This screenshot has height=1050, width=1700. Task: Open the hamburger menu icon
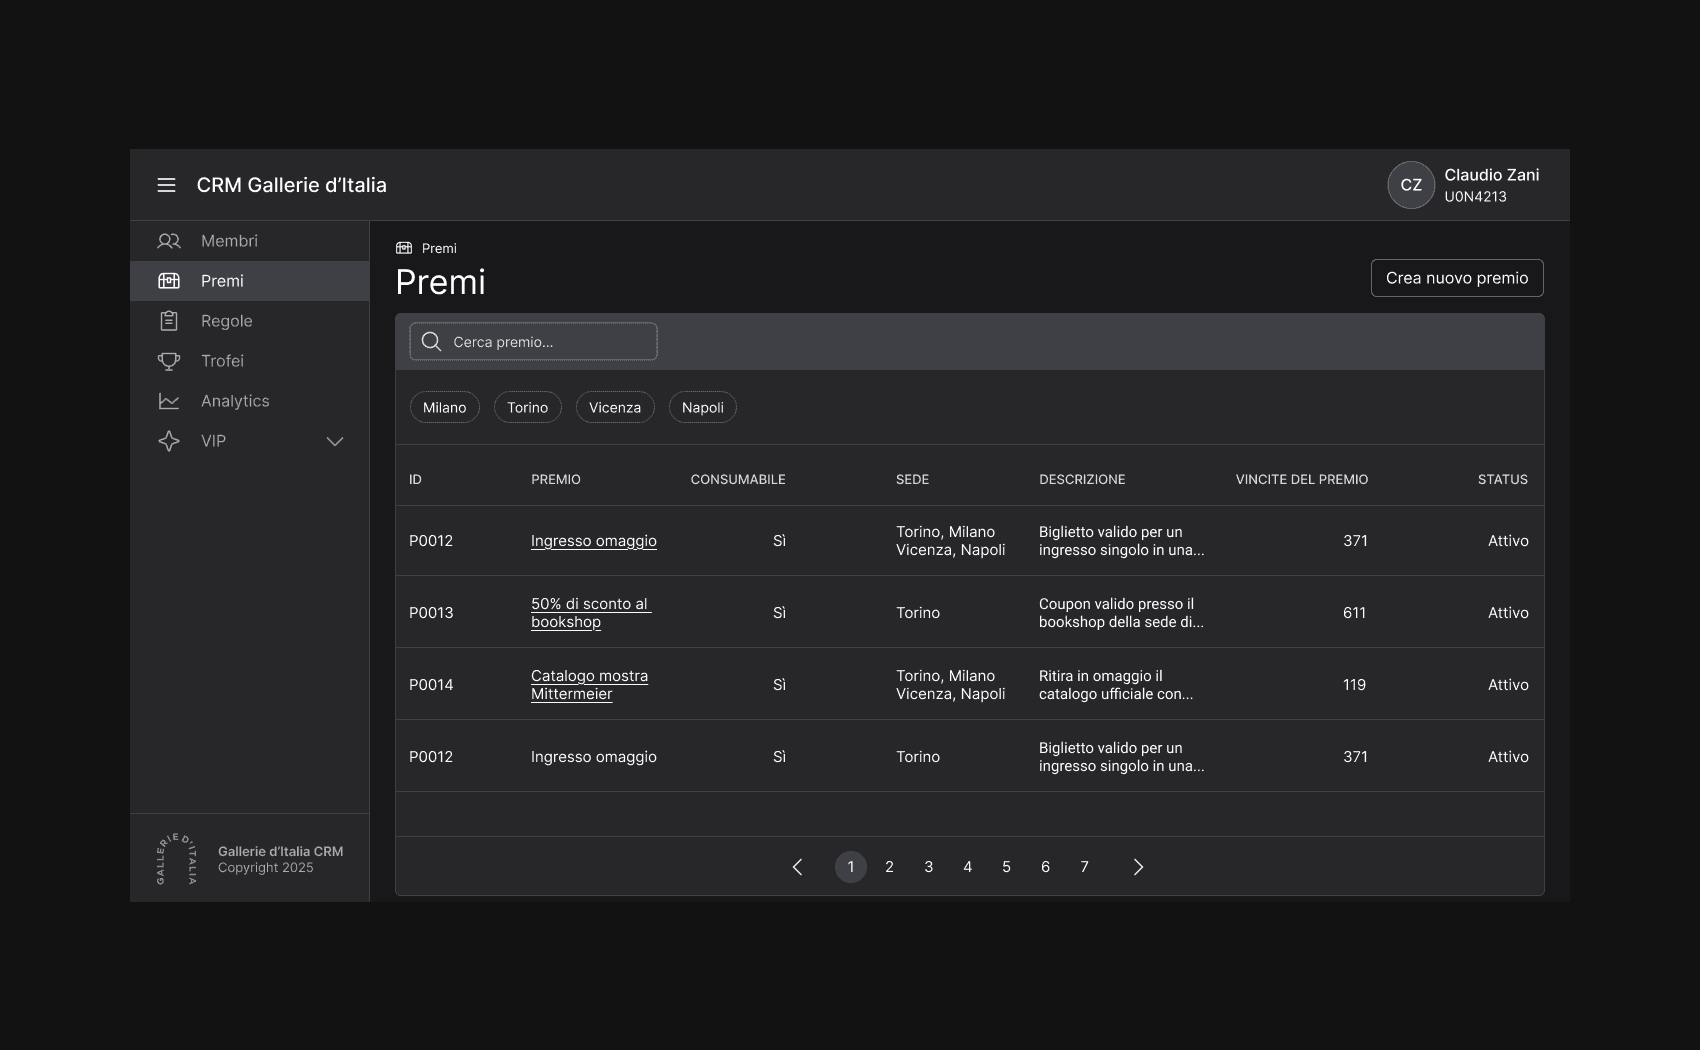(166, 185)
